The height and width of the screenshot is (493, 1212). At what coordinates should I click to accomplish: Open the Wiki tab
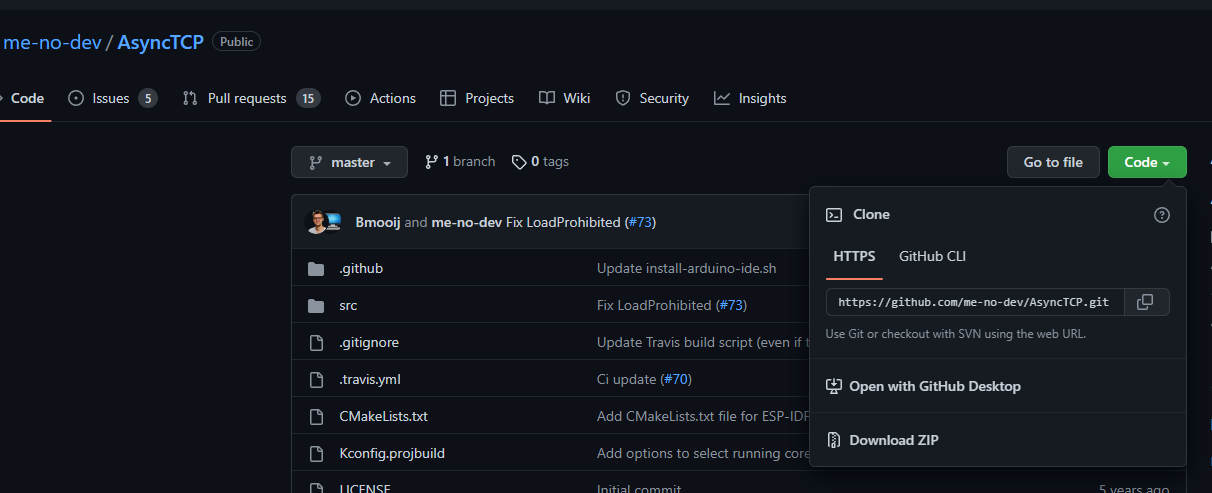click(564, 98)
